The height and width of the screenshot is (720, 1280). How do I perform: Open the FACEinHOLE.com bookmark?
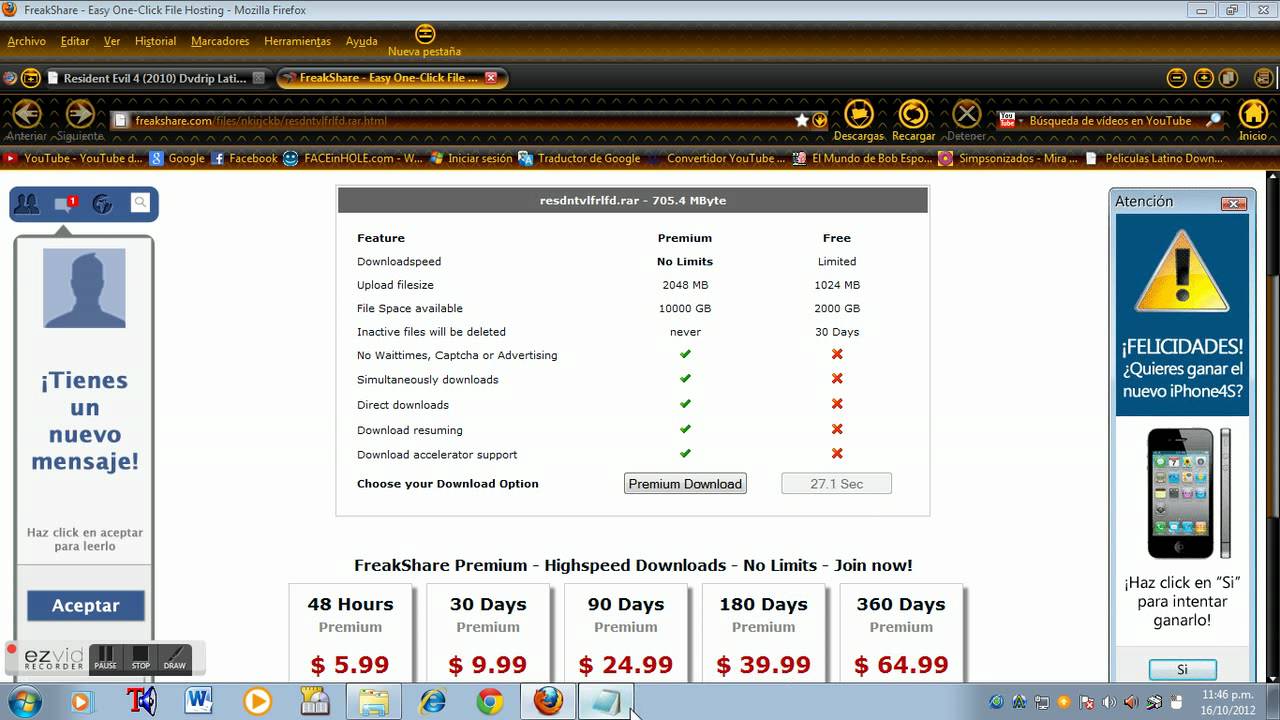pos(353,158)
